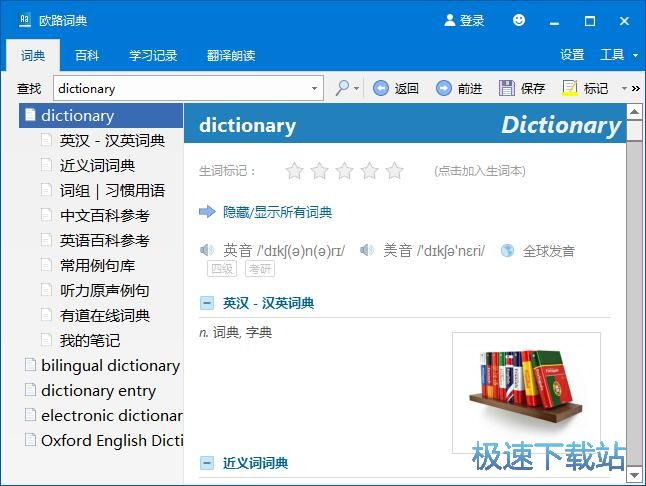Collapse the 近义词词典 section

click(207, 463)
